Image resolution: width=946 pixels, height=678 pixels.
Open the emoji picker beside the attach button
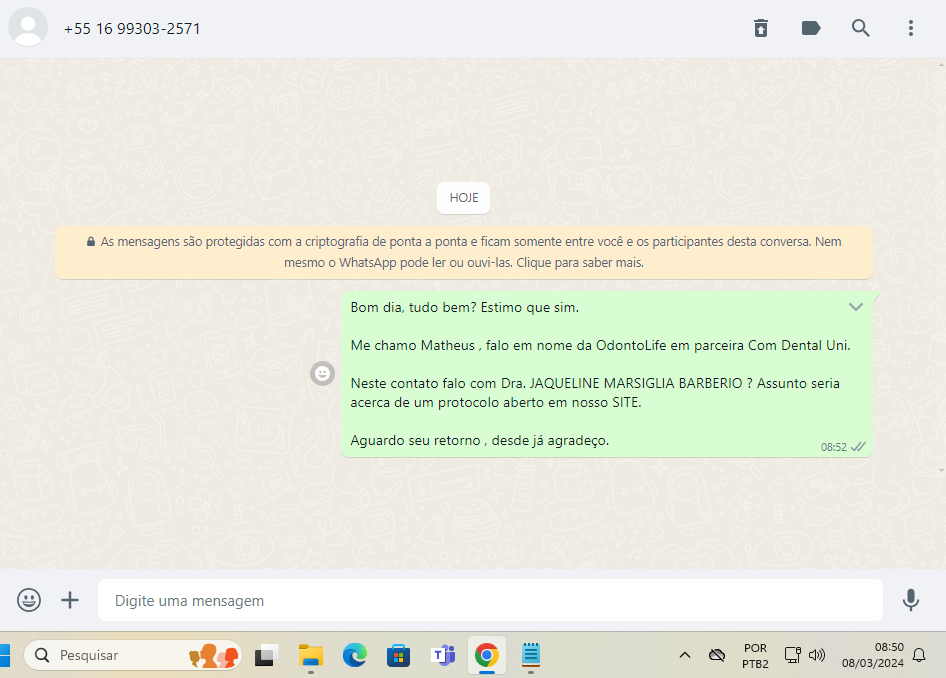(x=29, y=600)
